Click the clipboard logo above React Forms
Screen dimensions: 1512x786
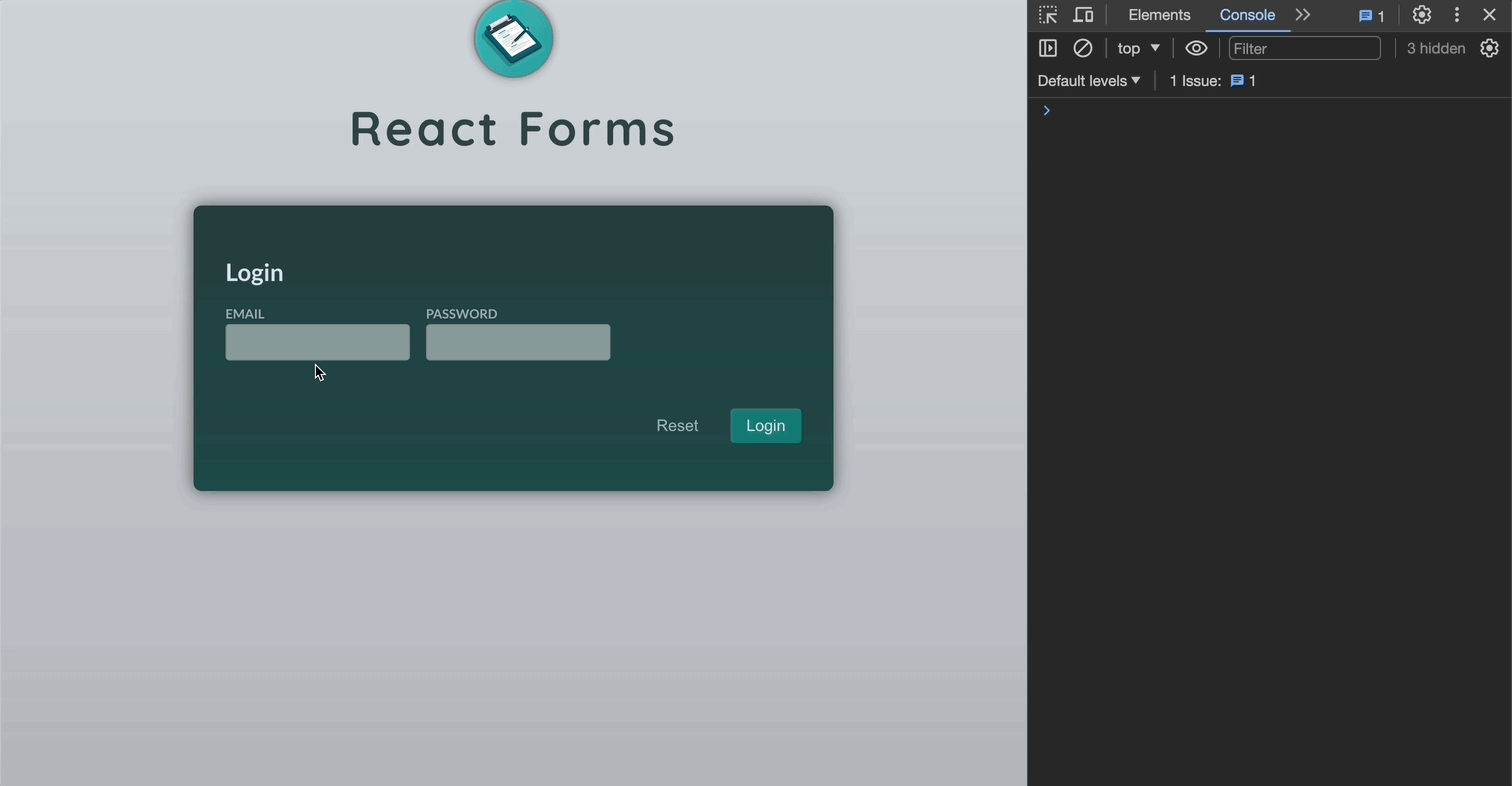pyautogui.click(x=513, y=38)
